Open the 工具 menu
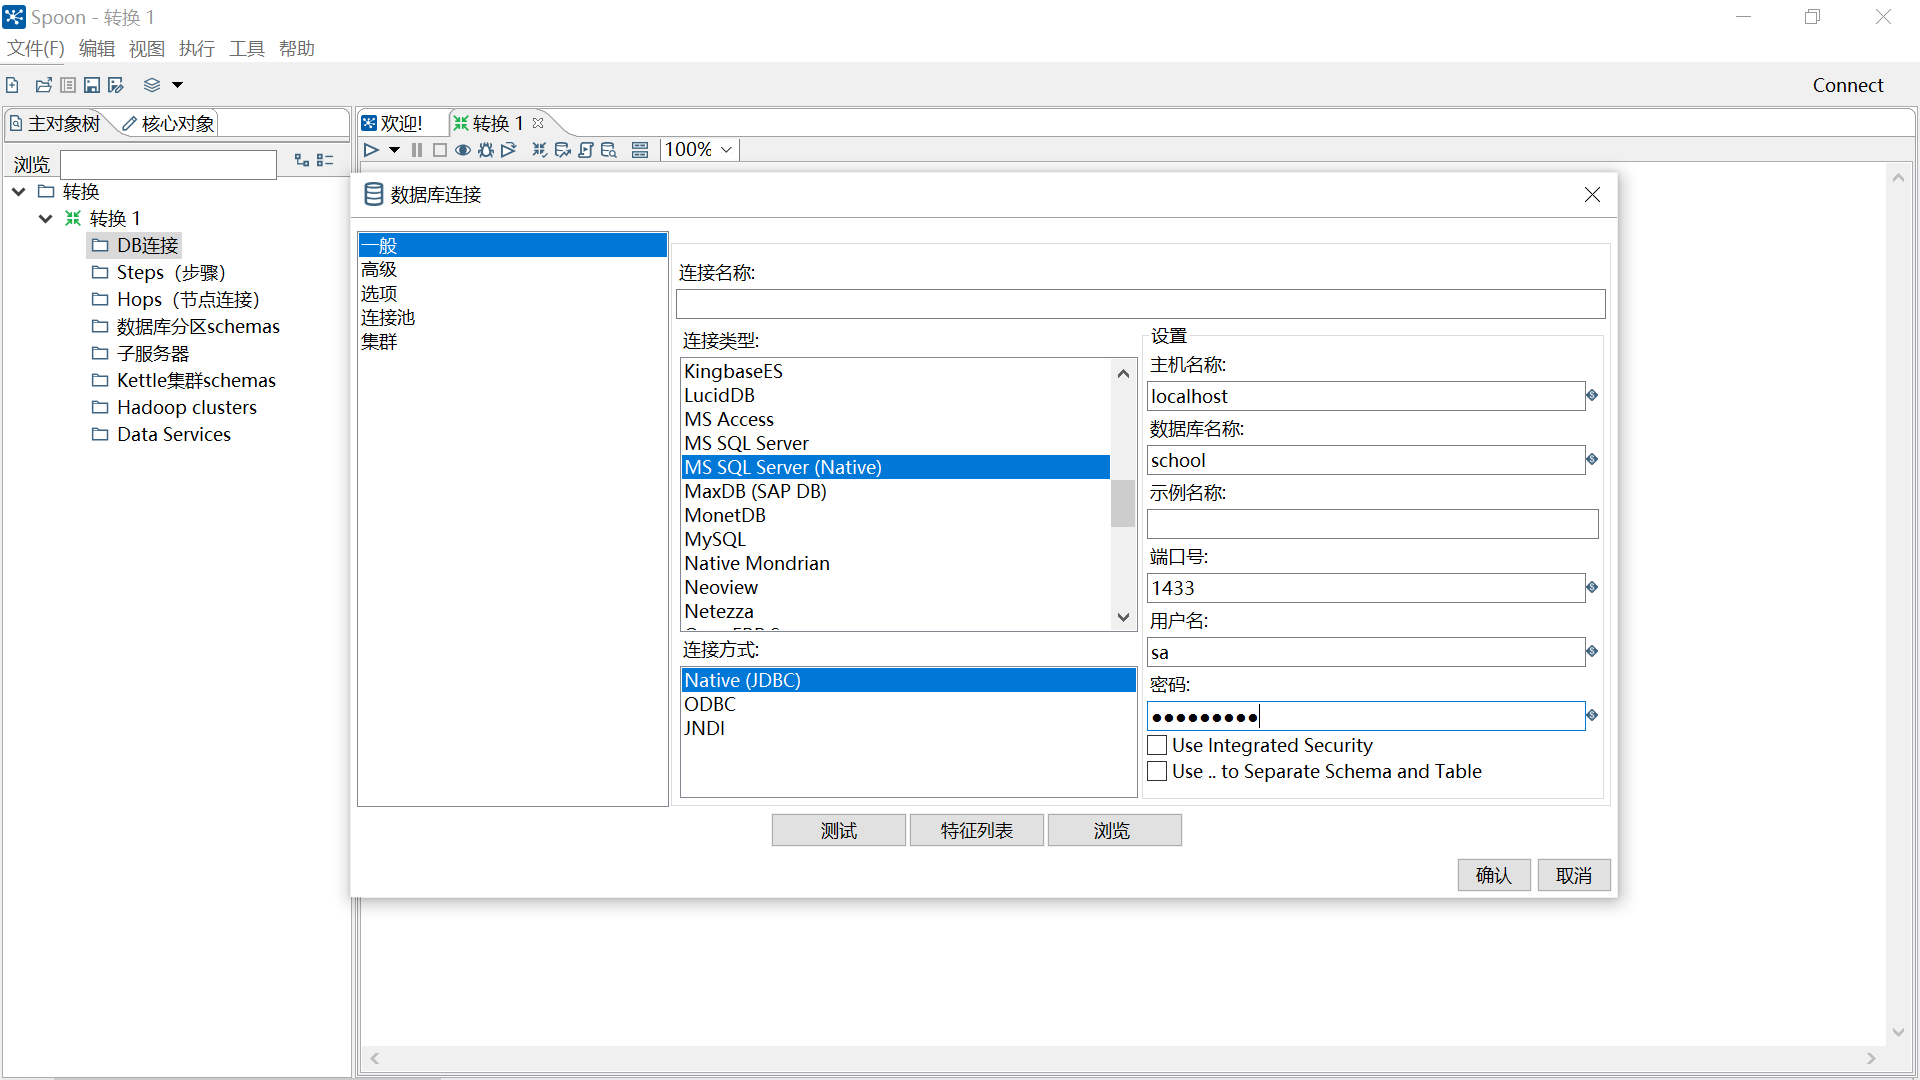1920x1080 pixels. [245, 48]
